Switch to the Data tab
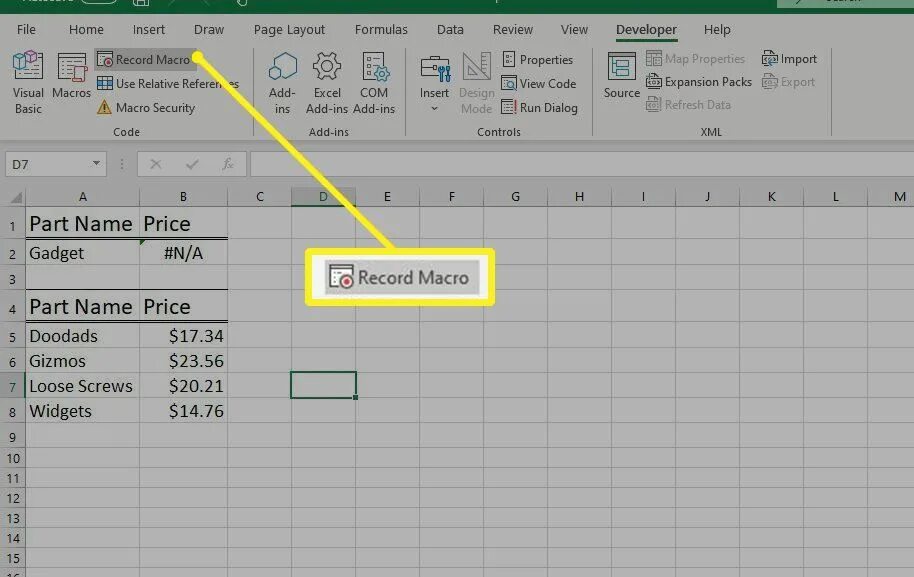This screenshot has height=577, width=914. point(450,29)
